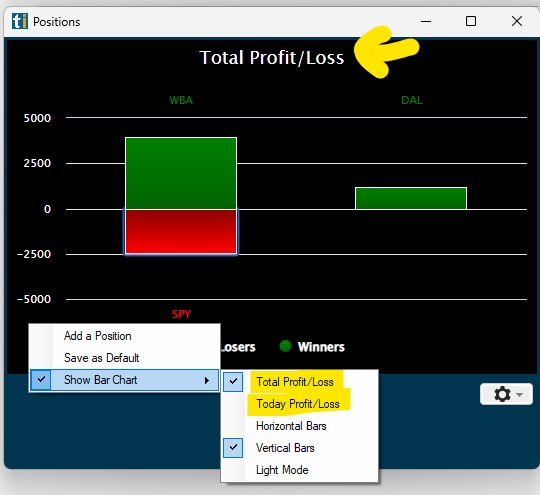Click the WBA ticker label
Viewport: 540px width, 495px height.
181,100
